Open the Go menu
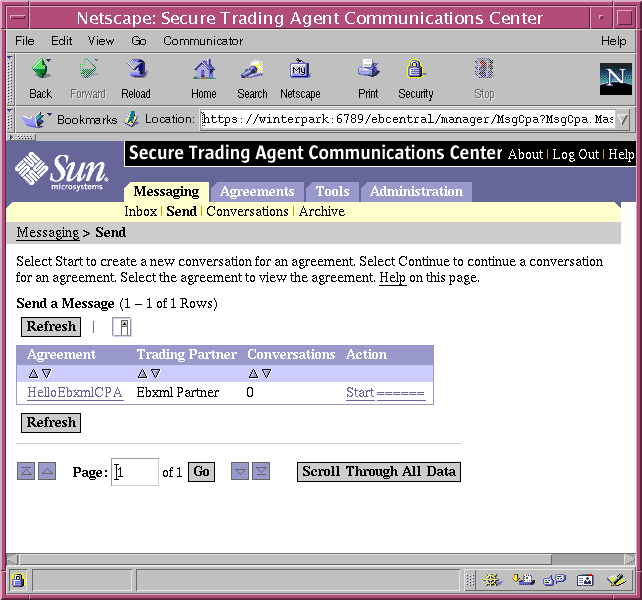Viewport: 642px width, 600px height. pos(138,41)
